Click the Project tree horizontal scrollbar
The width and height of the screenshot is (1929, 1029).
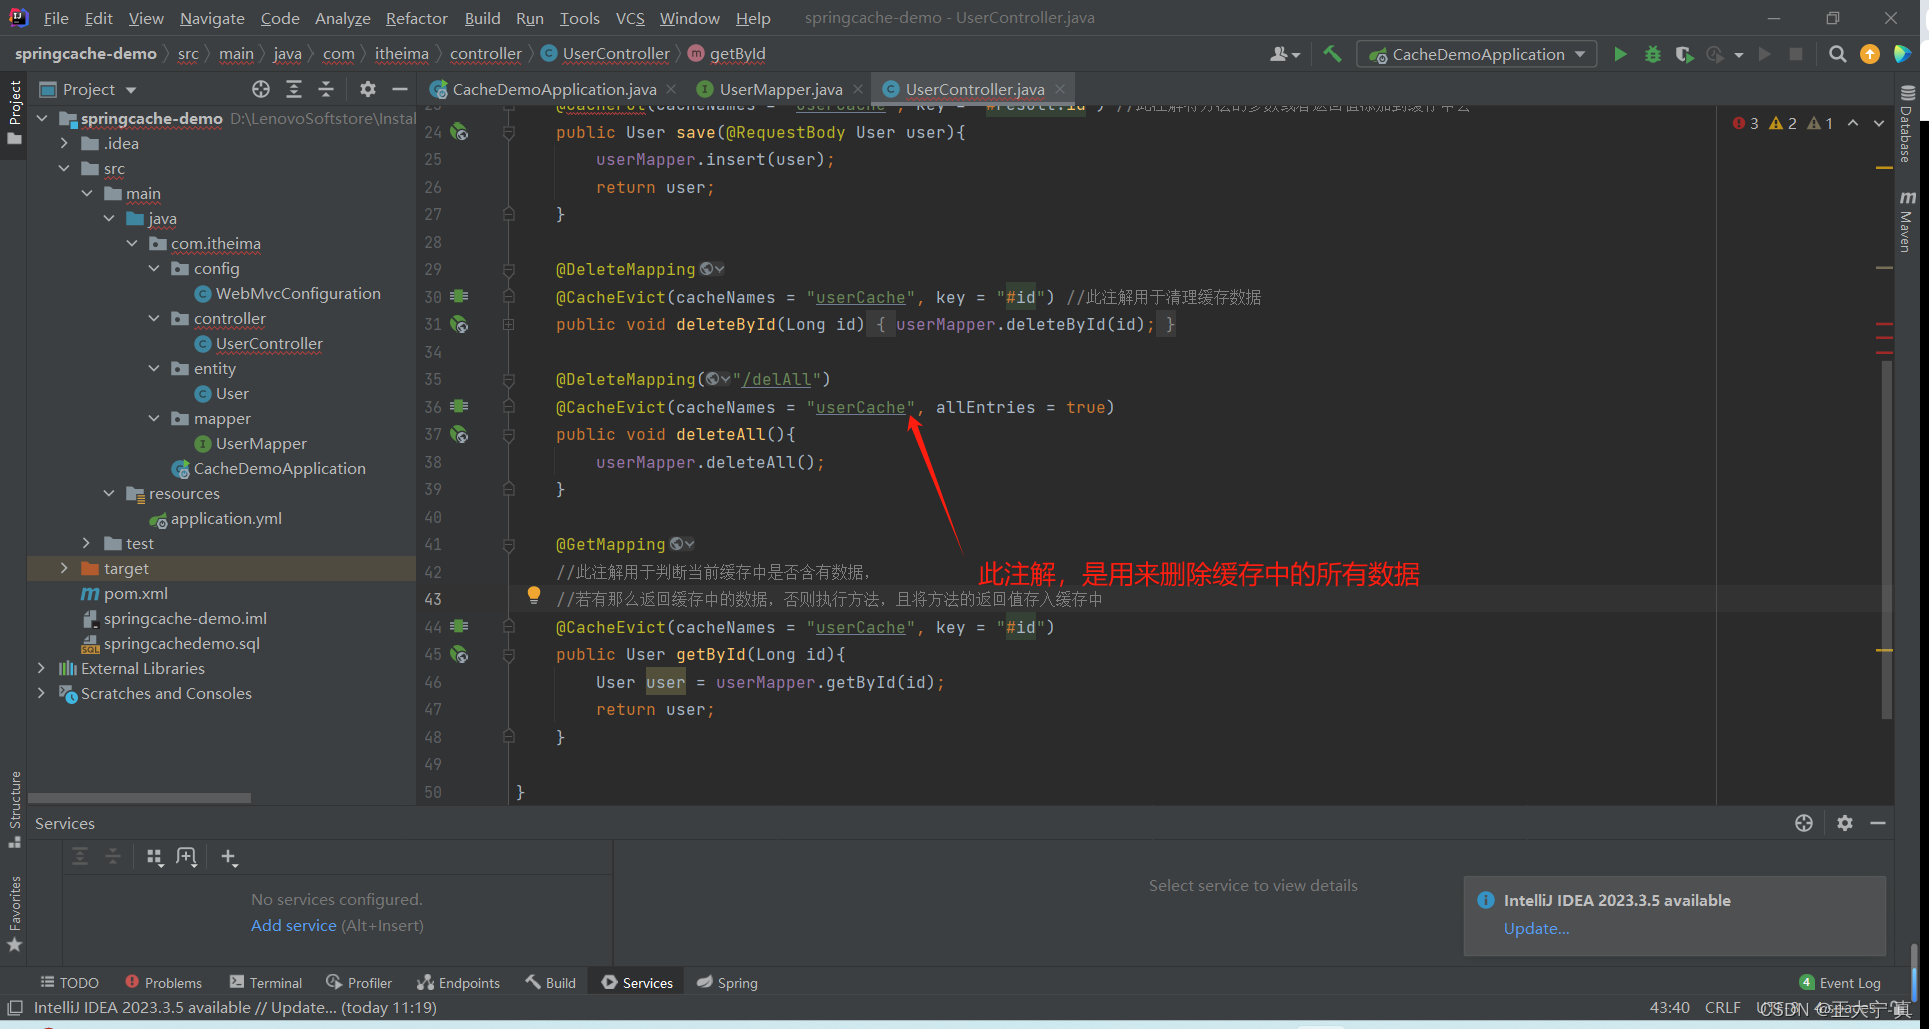tap(140, 798)
